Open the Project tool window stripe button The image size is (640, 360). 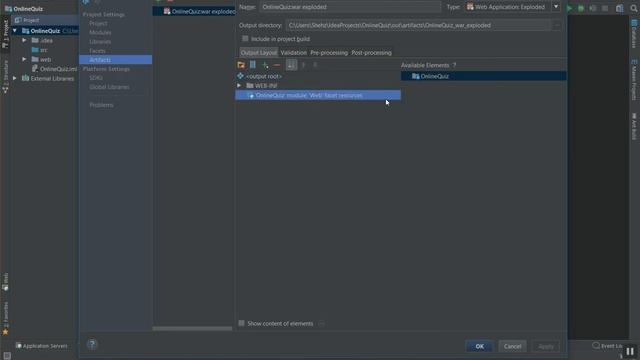click(x=5, y=34)
